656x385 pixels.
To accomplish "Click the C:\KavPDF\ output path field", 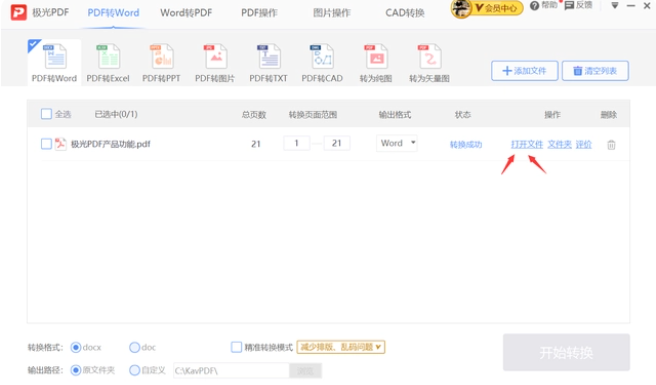I will click(231, 371).
